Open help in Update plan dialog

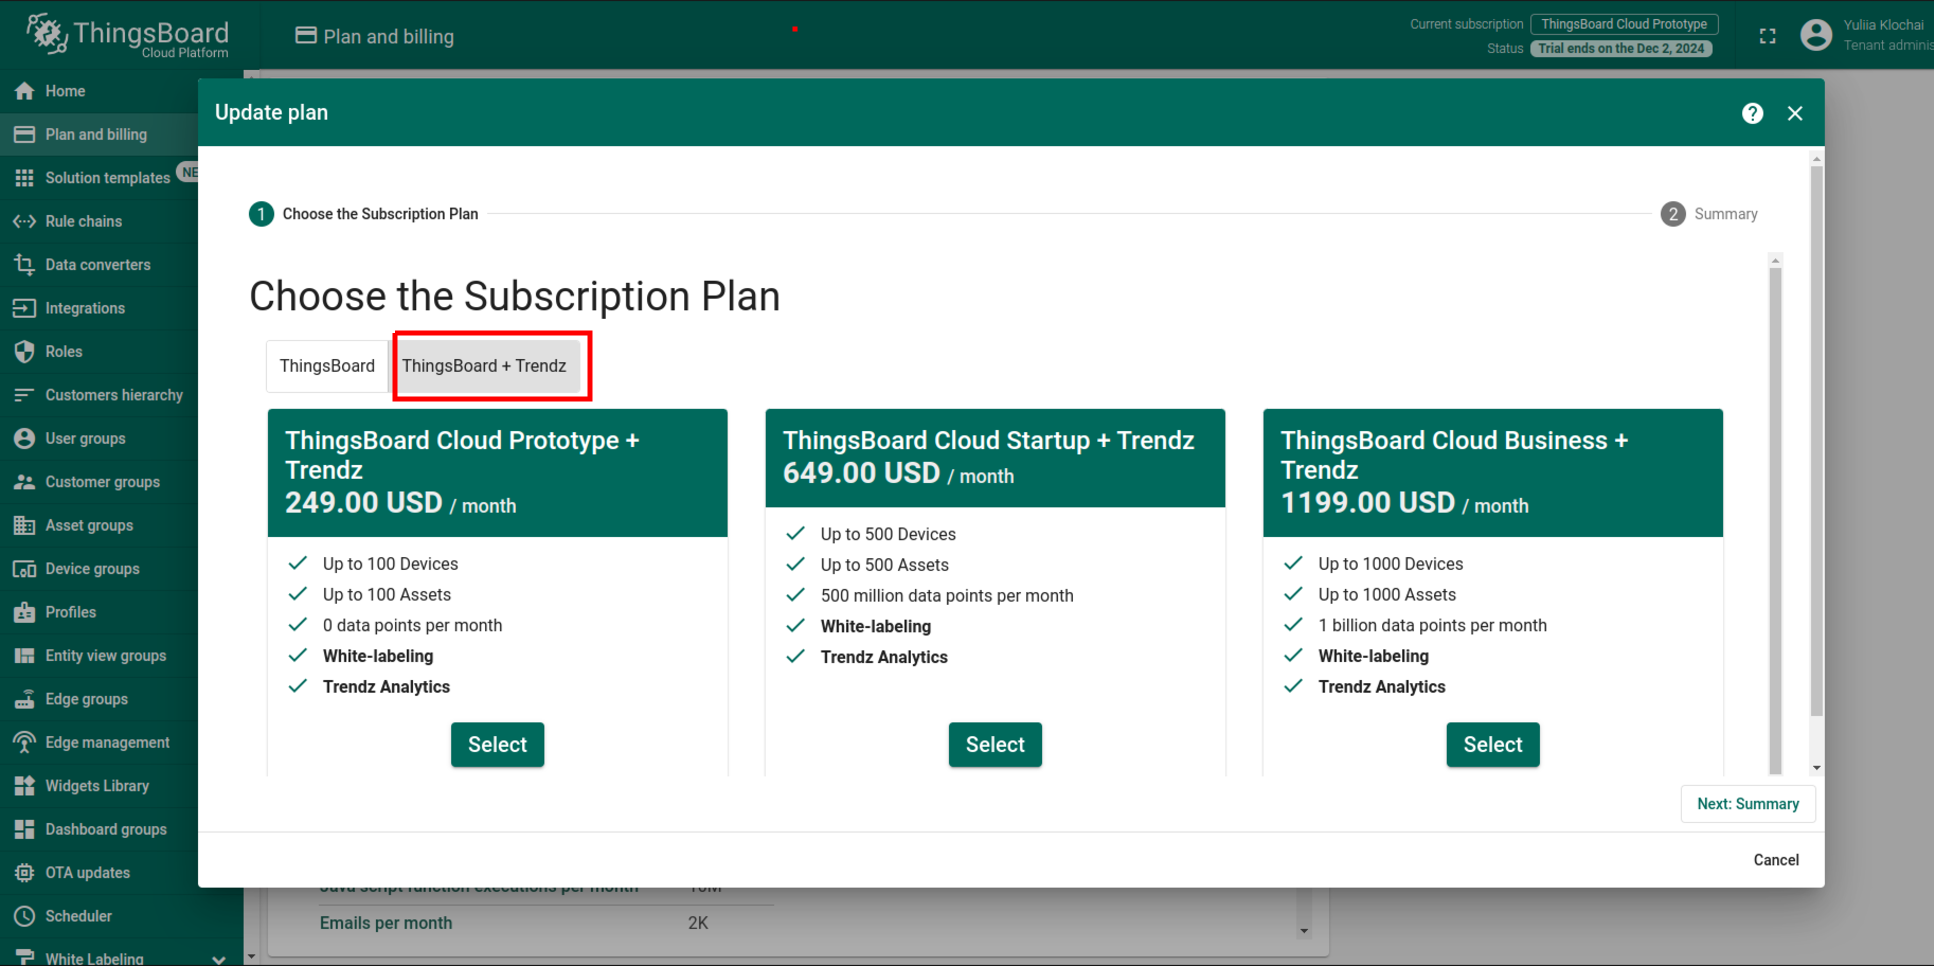coord(1752,113)
